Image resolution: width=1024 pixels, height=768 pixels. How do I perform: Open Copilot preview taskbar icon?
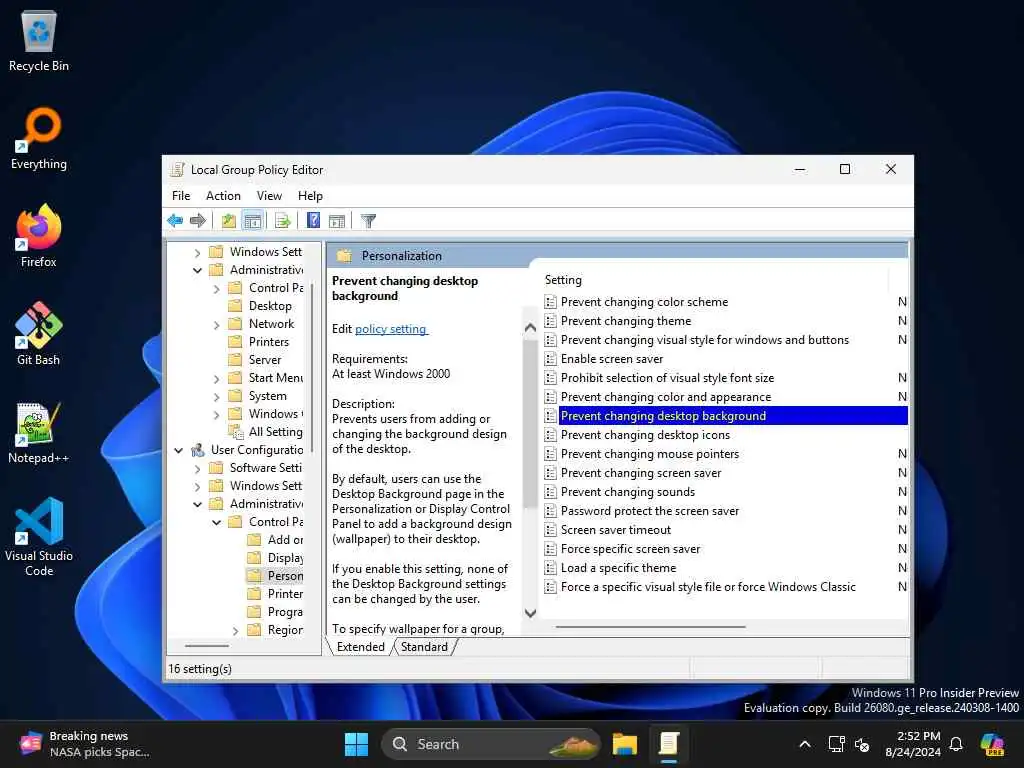(993, 744)
